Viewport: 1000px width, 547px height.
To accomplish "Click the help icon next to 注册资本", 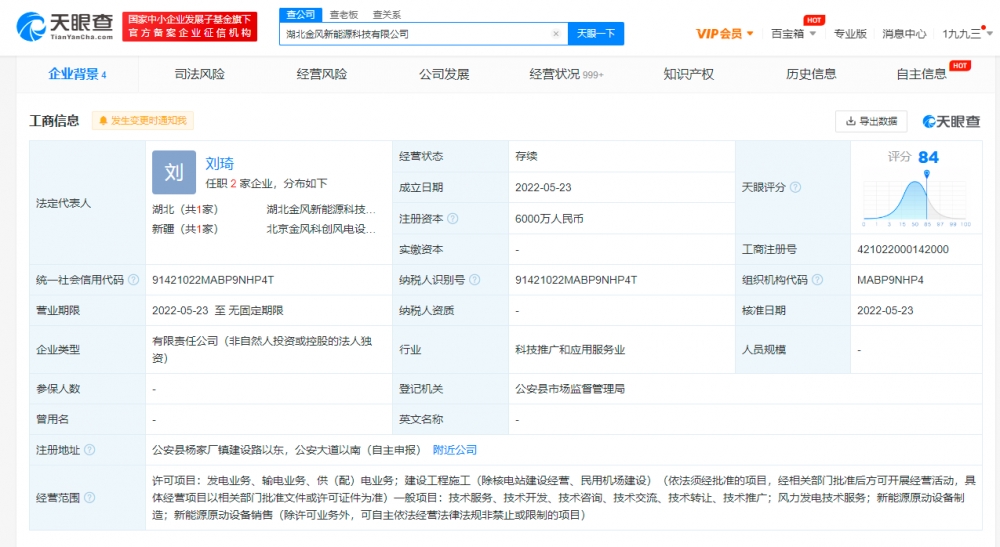I will [453, 219].
